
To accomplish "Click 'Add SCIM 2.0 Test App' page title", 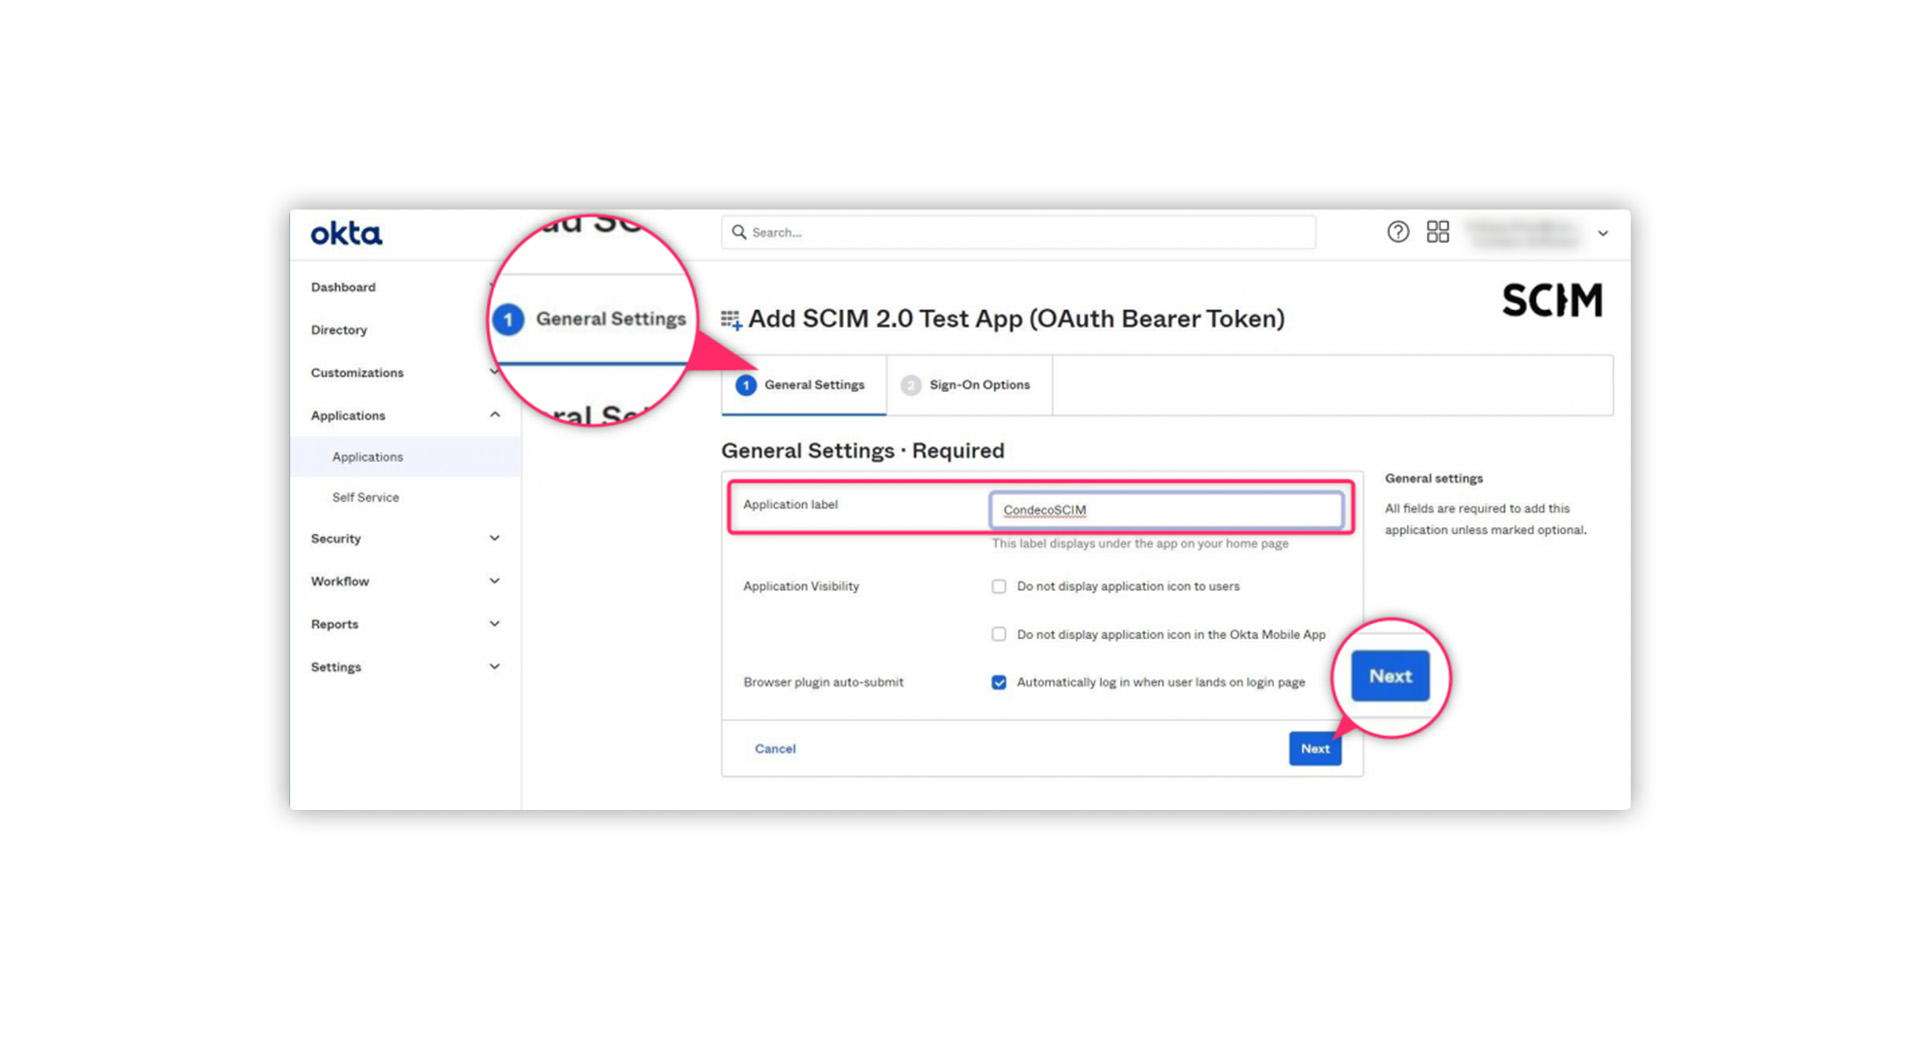I will [x=1016, y=319].
